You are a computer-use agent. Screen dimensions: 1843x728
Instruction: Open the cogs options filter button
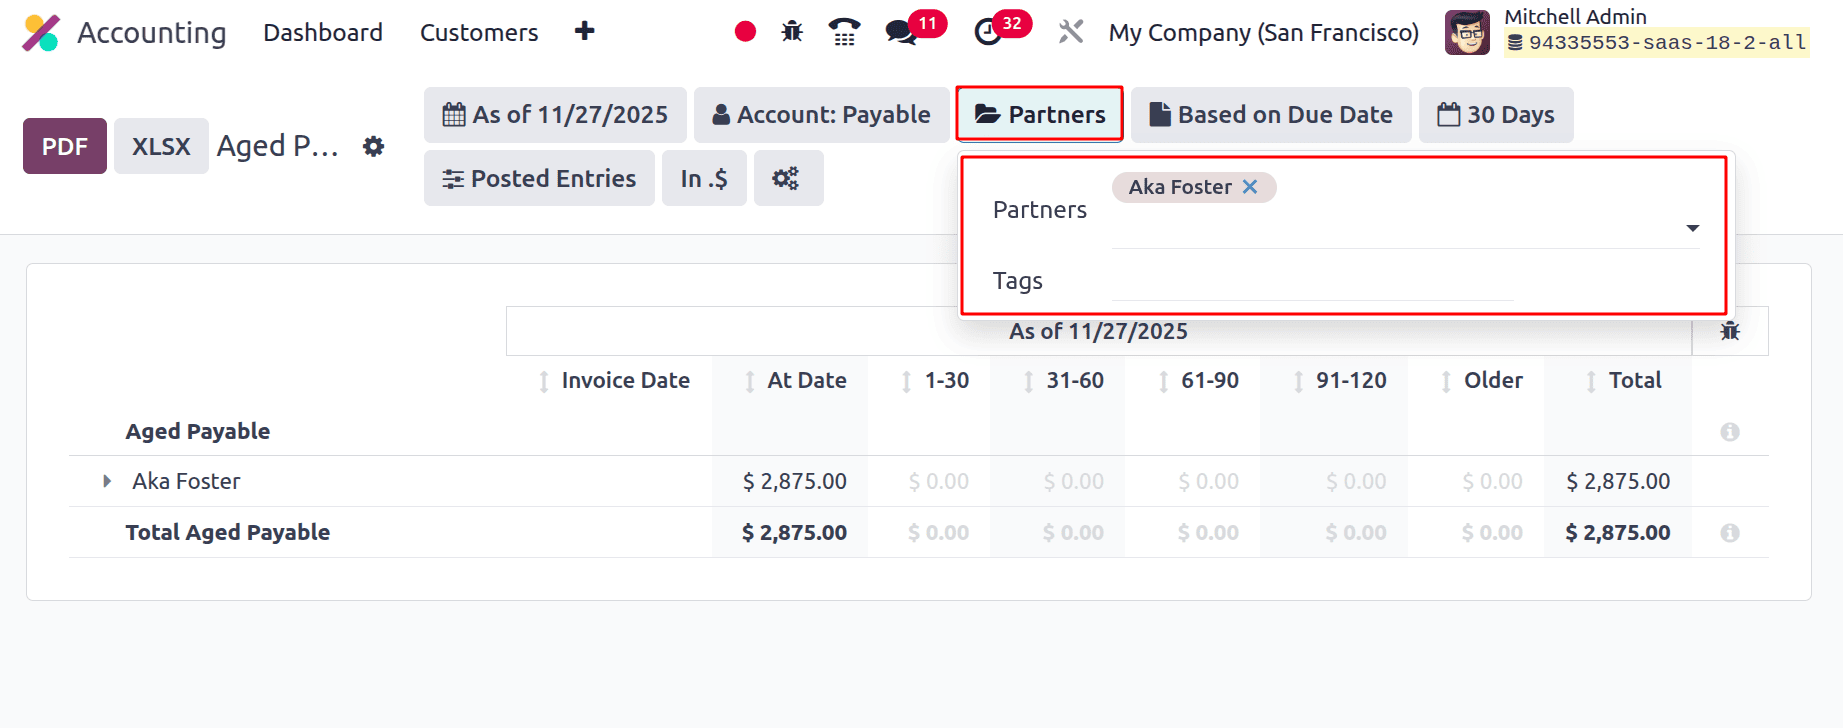tap(788, 178)
